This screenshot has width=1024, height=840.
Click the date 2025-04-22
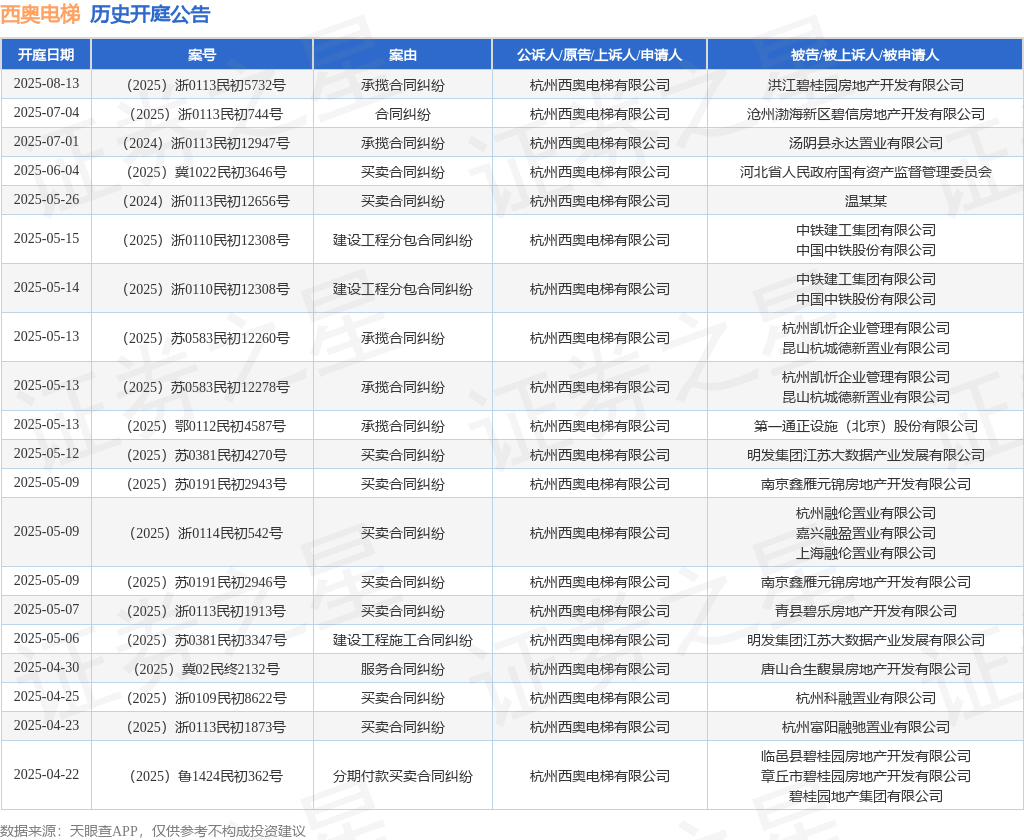46,774
